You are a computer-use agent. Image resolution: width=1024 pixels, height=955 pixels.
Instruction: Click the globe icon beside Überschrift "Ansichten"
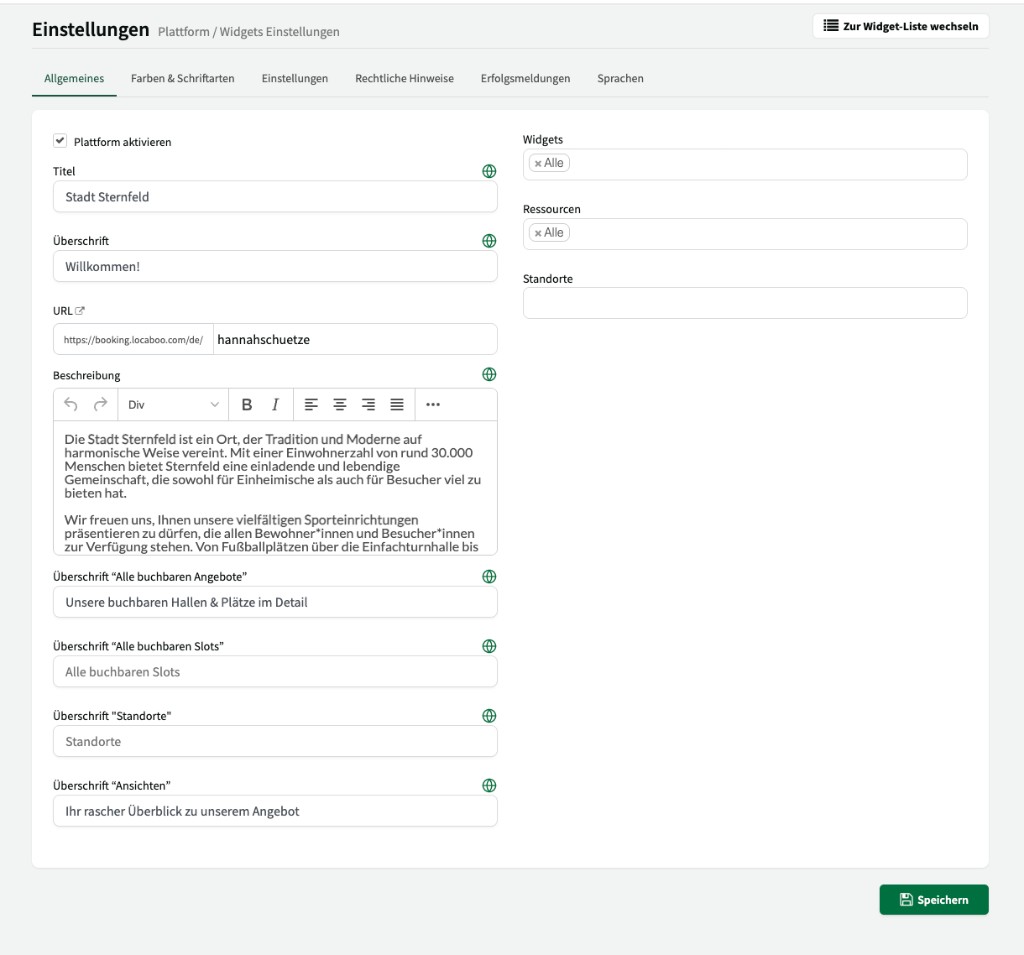point(489,785)
